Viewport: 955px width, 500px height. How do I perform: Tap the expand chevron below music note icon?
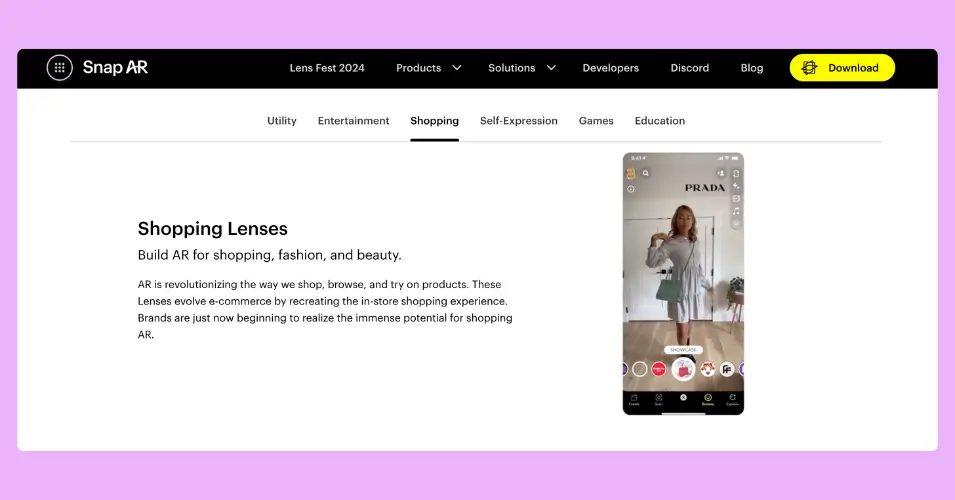(x=736, y=224)
